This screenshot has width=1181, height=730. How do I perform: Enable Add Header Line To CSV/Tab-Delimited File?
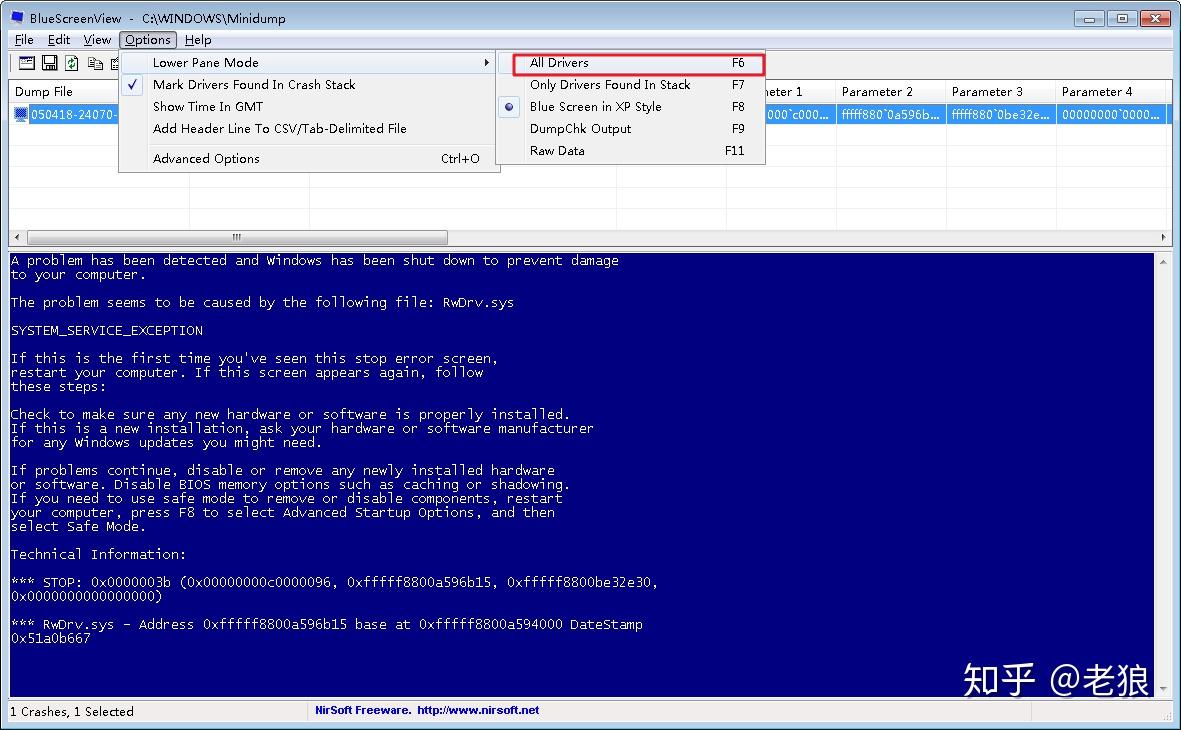pos(279,128)
